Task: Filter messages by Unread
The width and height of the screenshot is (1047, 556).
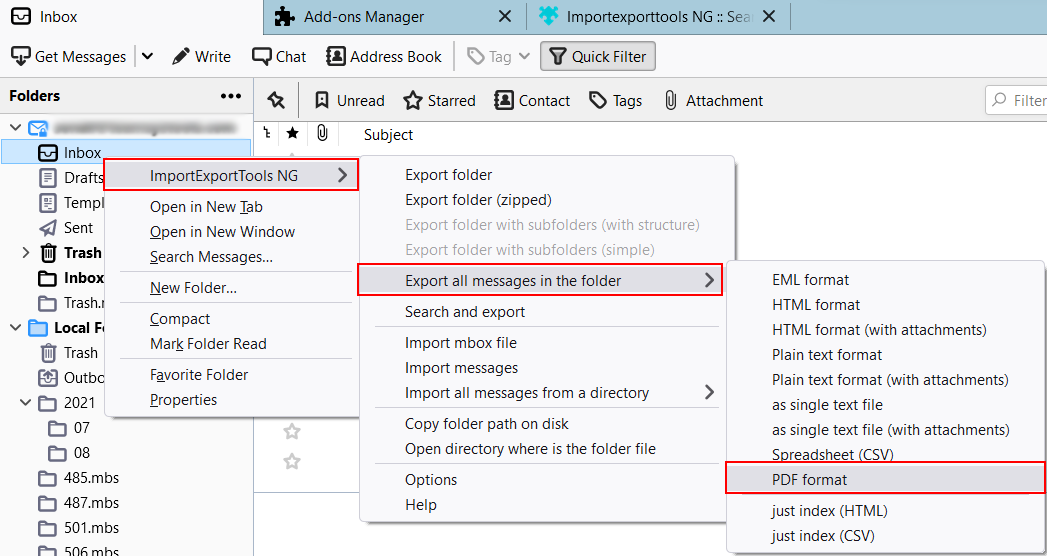Action: [x=350, y=101]
